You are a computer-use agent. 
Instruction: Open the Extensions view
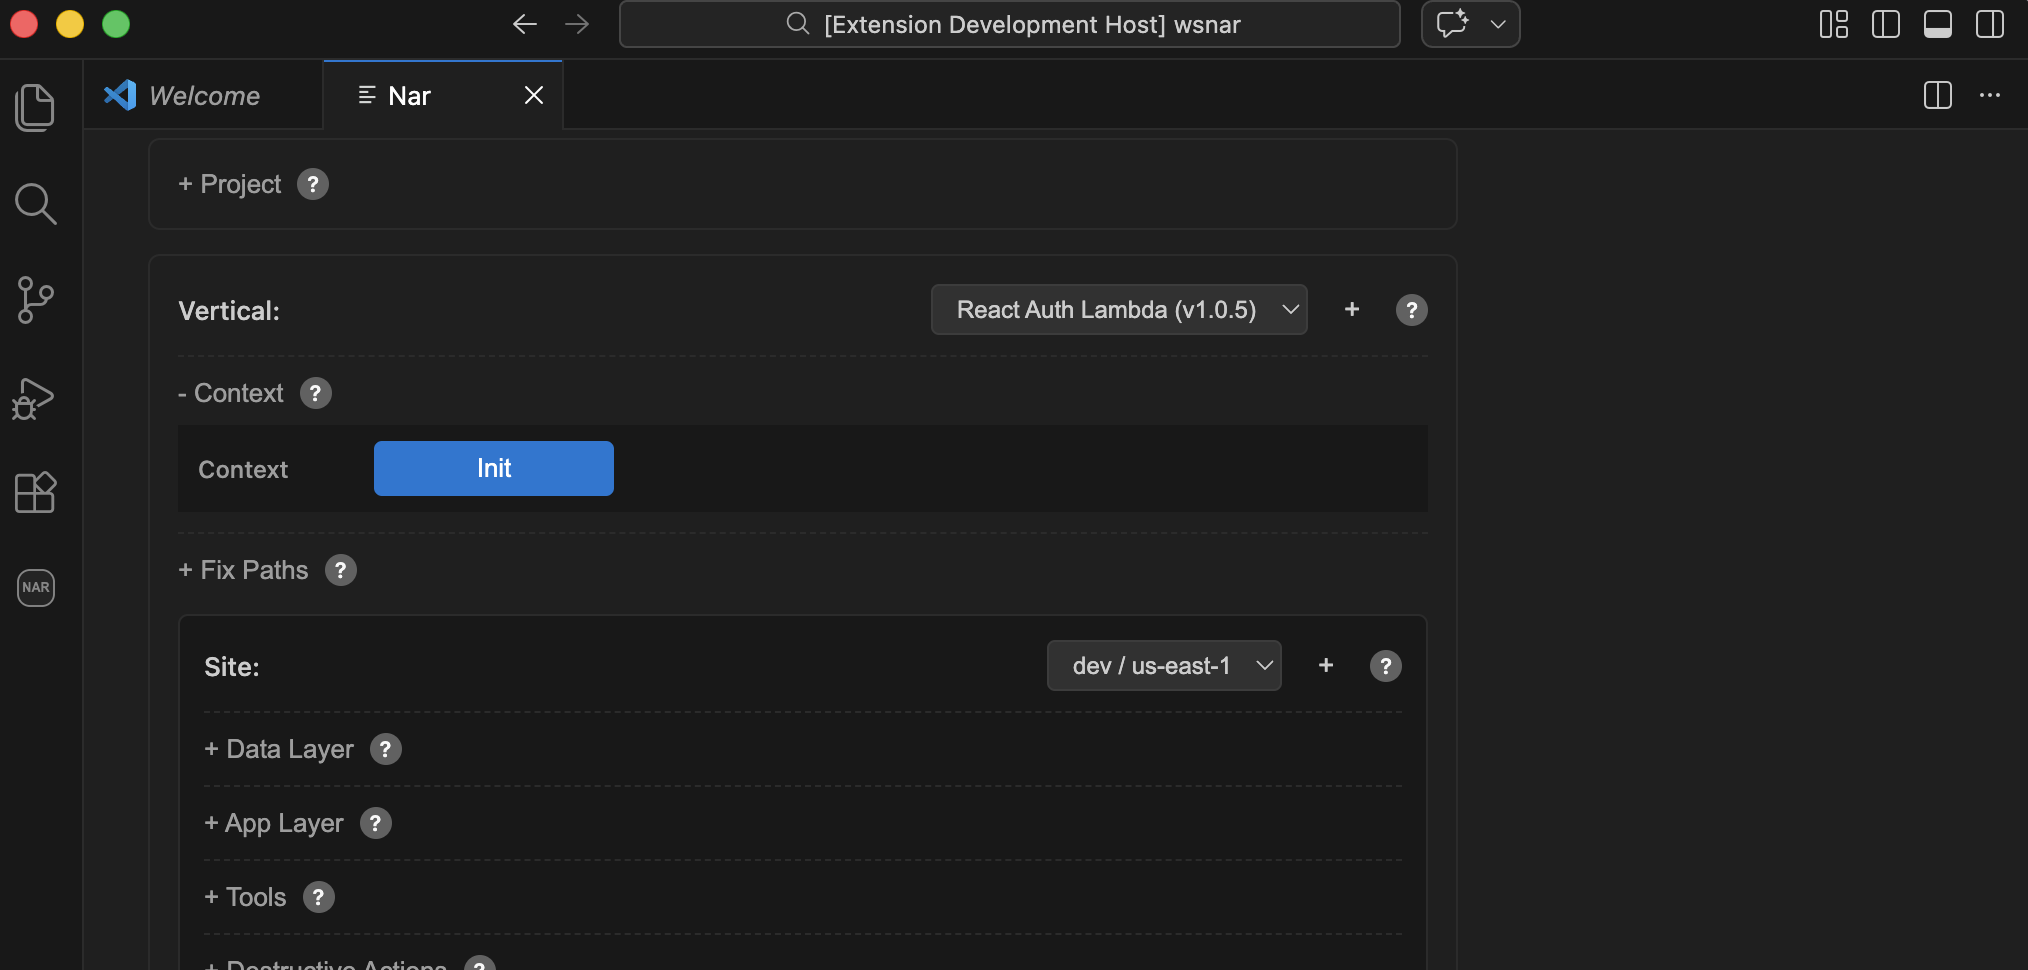pos(35,492)
